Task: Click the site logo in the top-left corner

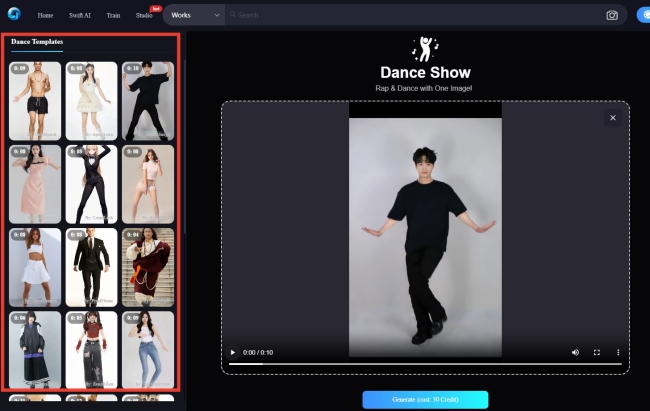Action: pos(14,15)
